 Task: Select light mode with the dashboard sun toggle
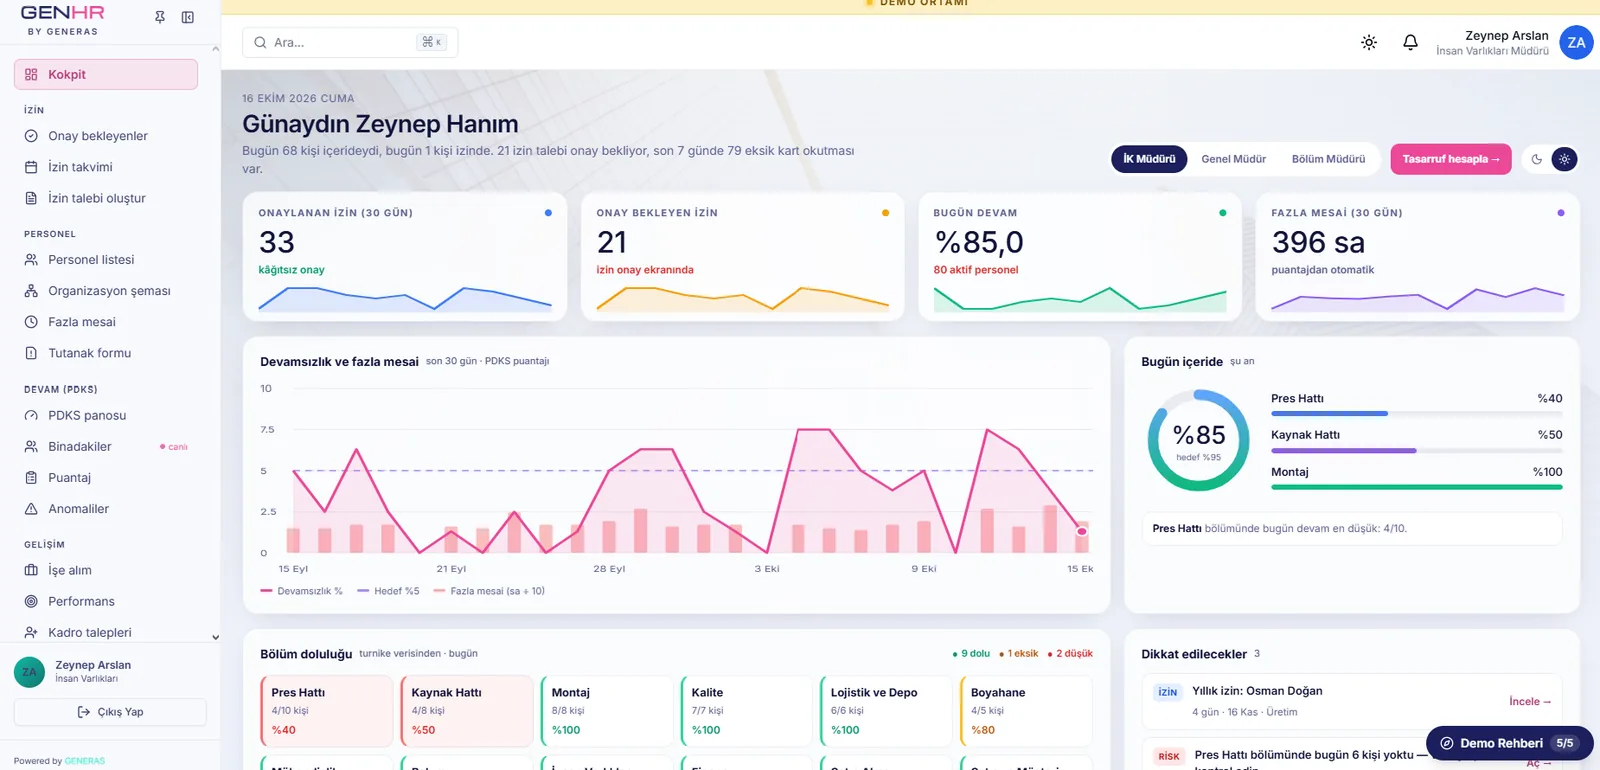coord(1565,159)
